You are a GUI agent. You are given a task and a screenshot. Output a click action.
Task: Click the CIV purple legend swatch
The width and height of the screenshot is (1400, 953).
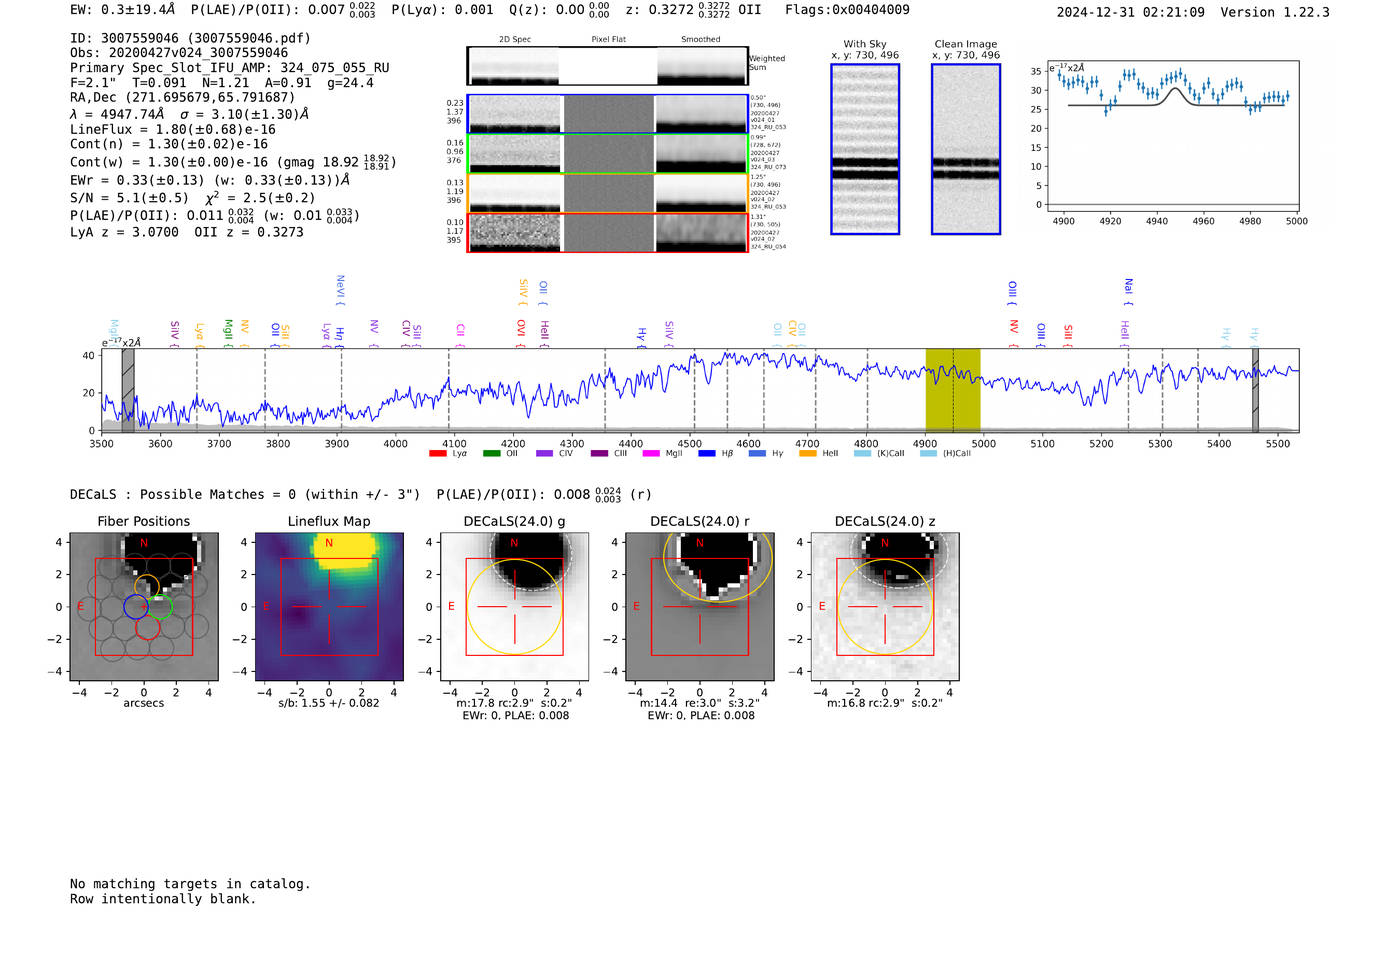[544, 454]
